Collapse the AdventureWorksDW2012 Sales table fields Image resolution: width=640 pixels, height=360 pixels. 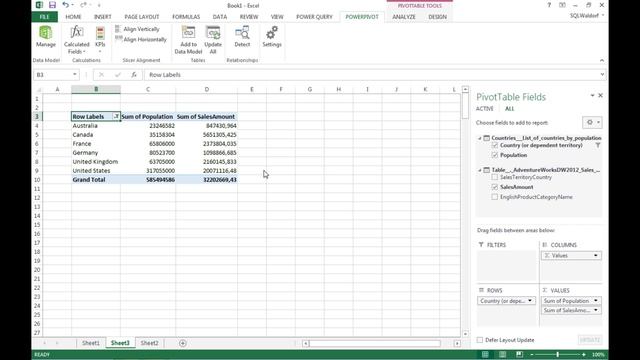[x=480, y=170]
